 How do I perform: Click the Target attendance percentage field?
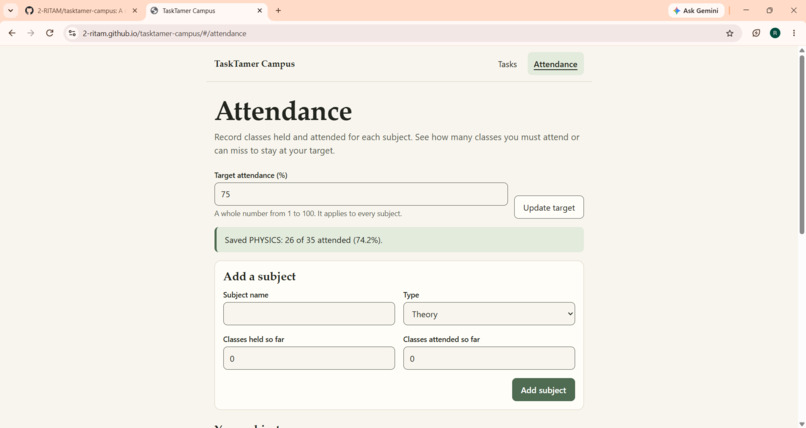(x=361, y=194)
